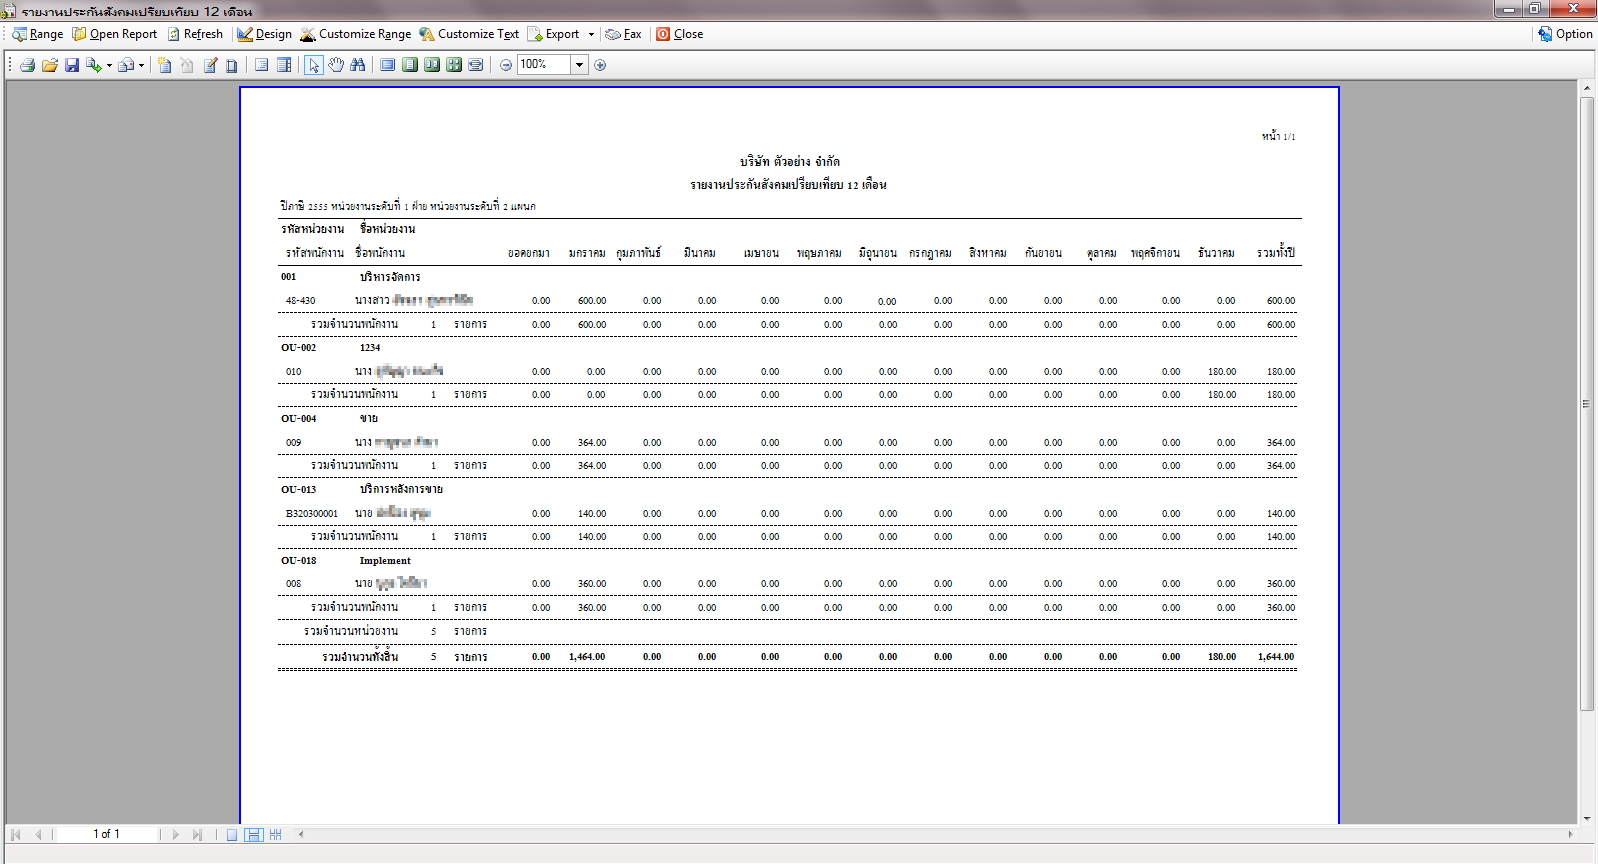
Task: Click the Export button
Action: coord(554,34)
